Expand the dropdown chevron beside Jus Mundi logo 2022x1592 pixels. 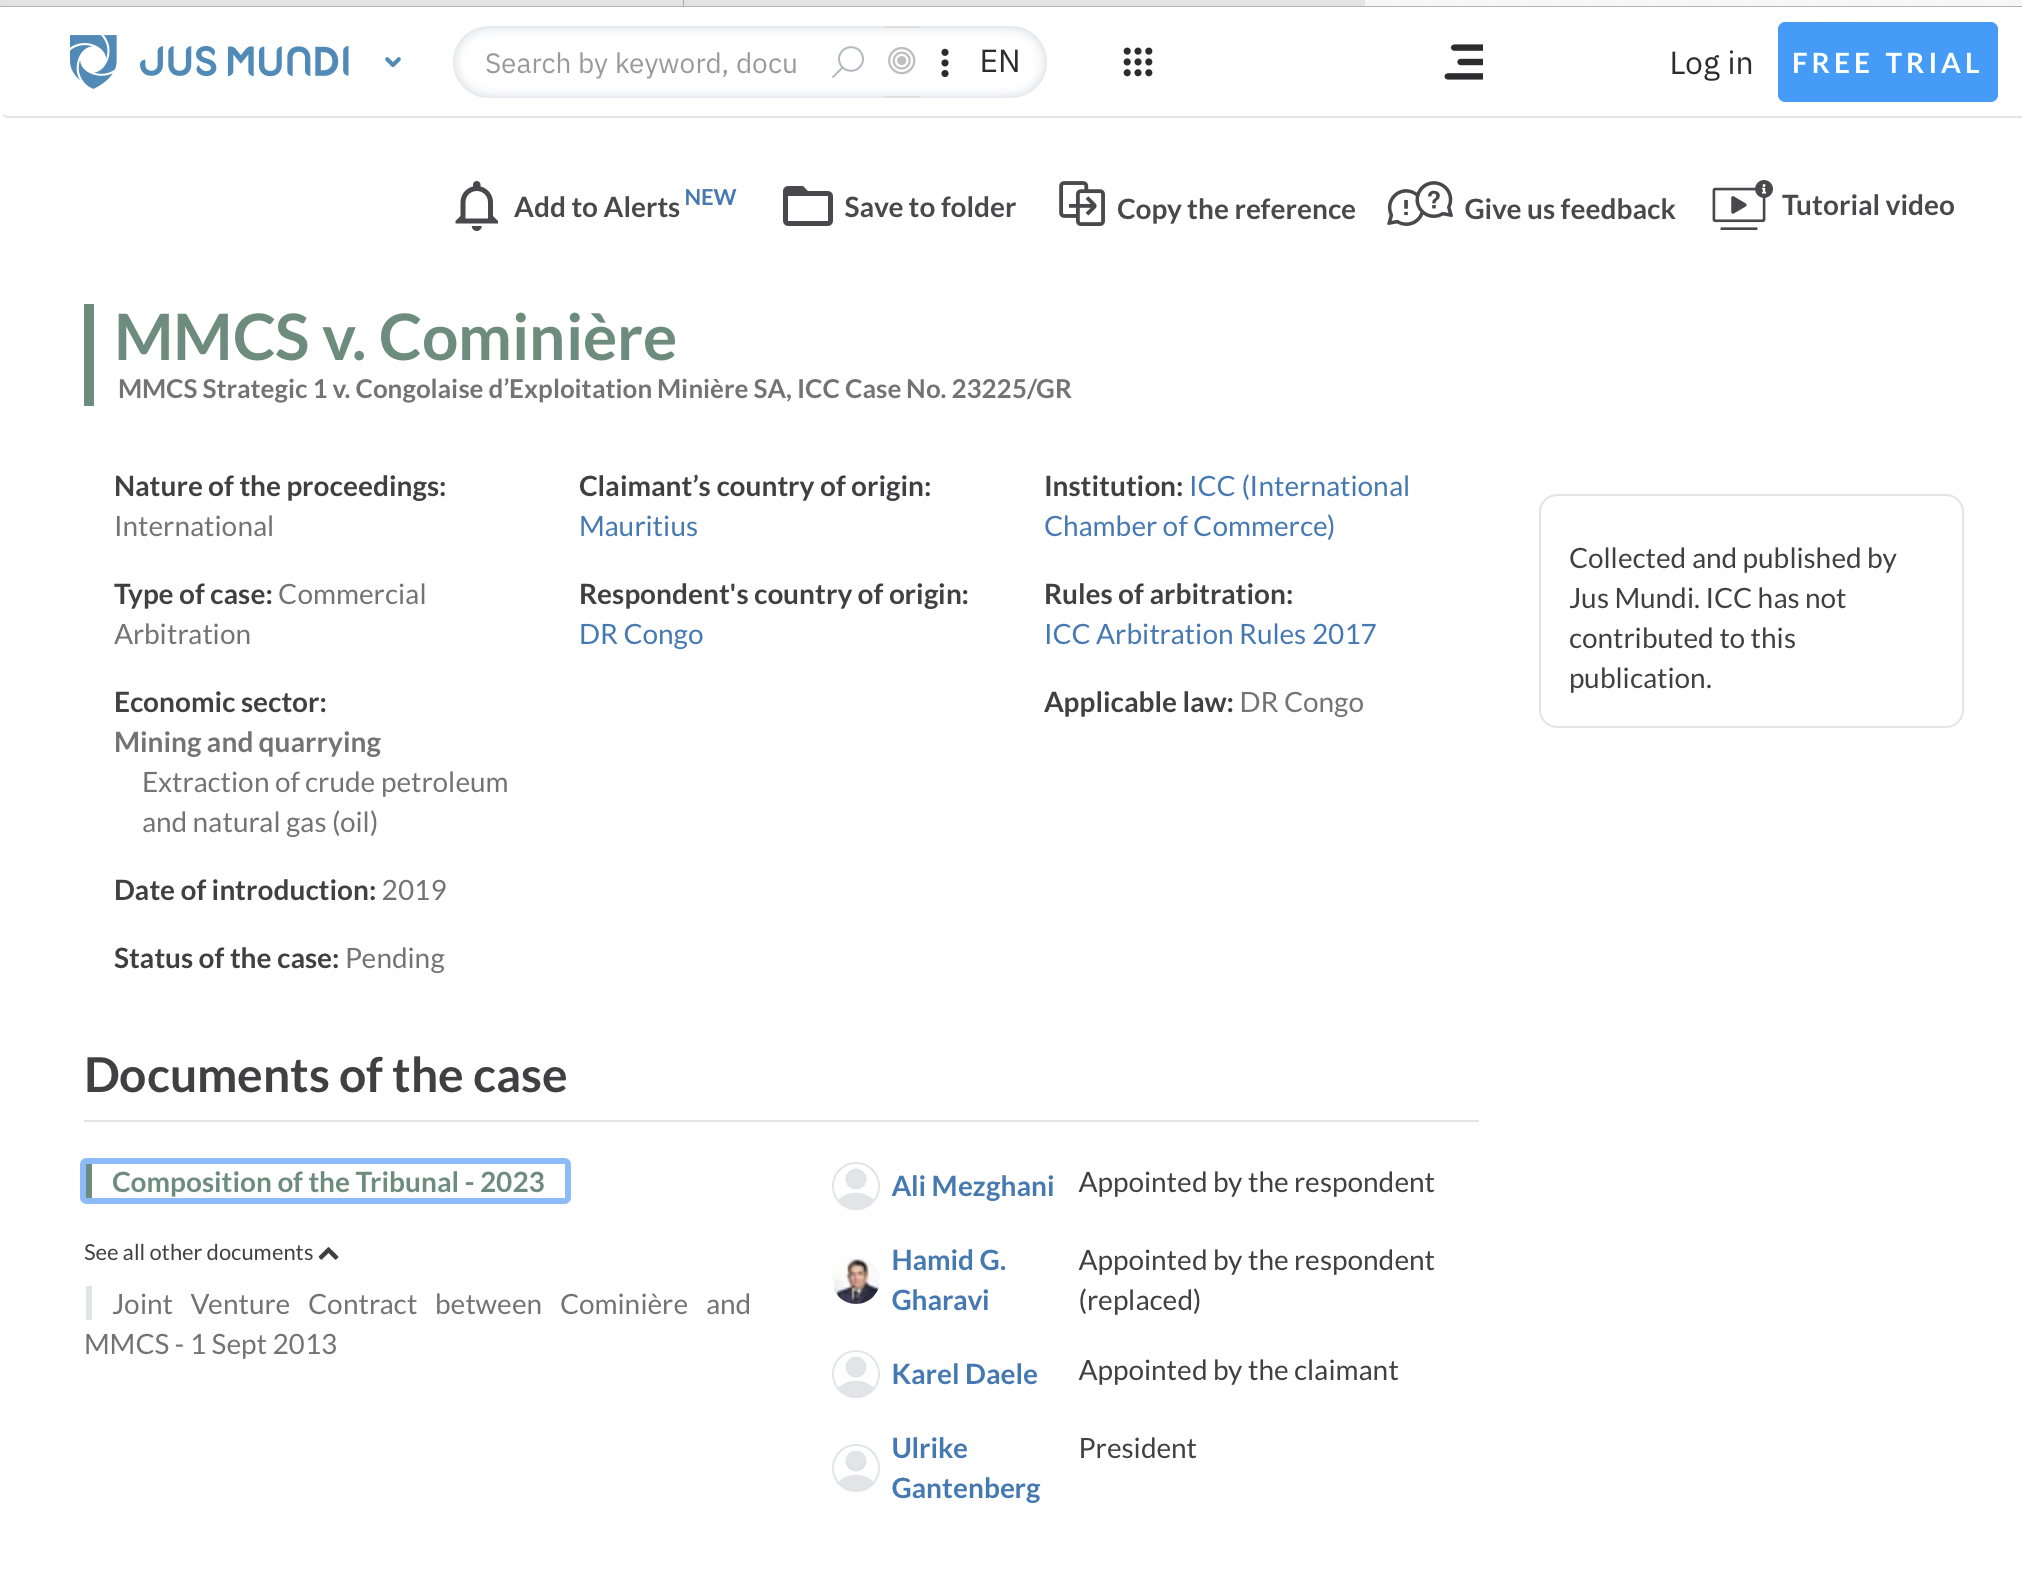[x=393, y=63]
